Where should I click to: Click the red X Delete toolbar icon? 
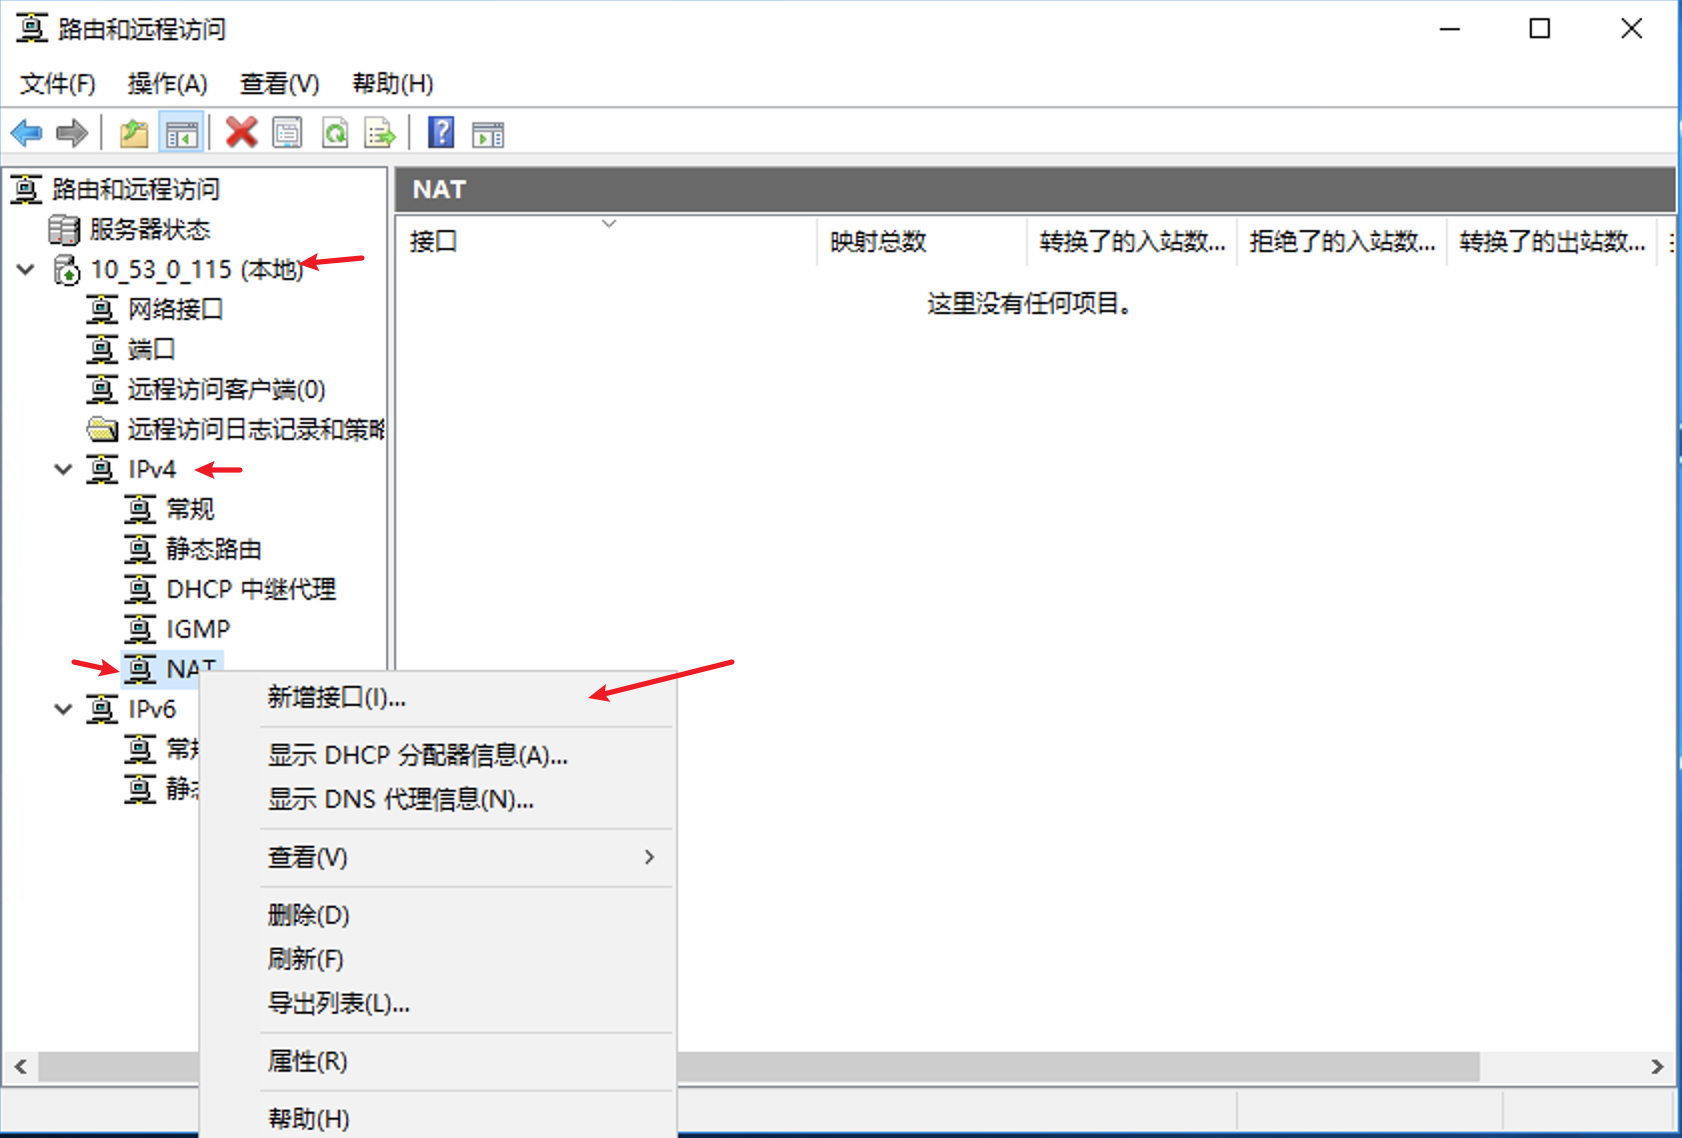tap(240, 132)
